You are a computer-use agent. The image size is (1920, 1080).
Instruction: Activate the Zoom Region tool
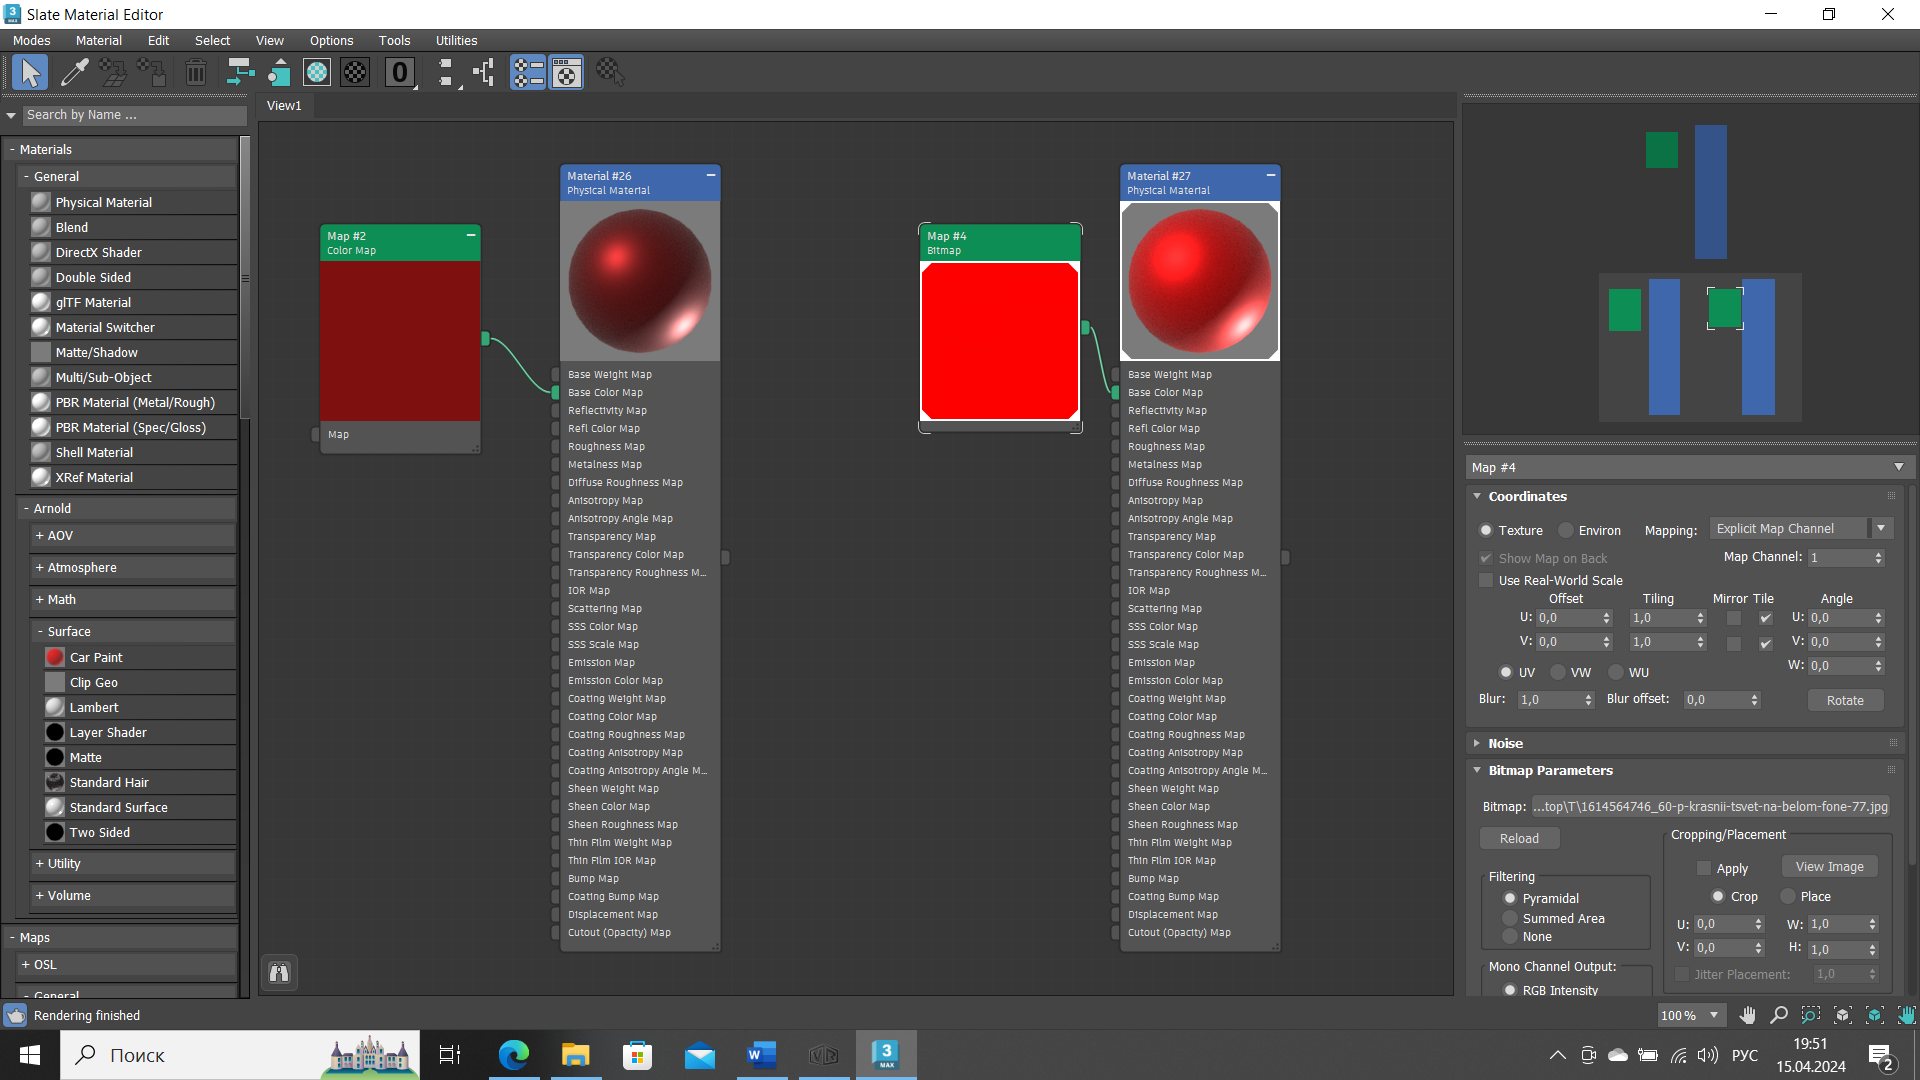pyautogui.click(x=1811, y=1015)
